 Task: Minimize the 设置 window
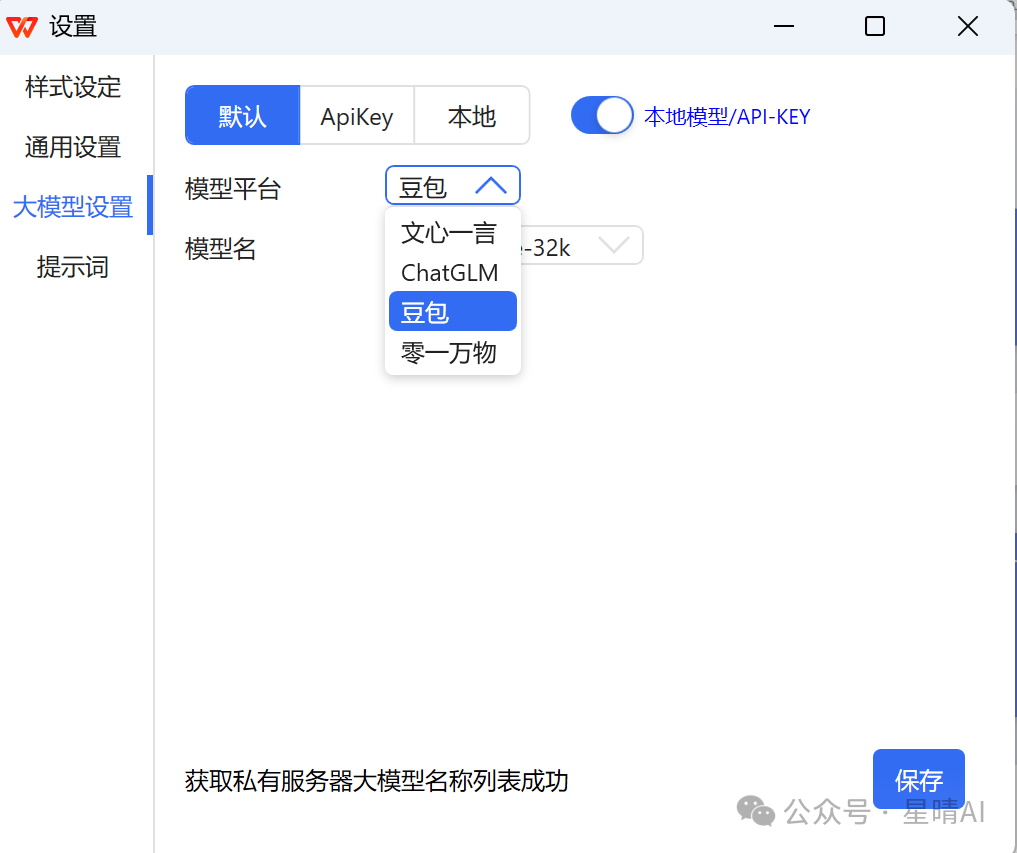point(784,27)
